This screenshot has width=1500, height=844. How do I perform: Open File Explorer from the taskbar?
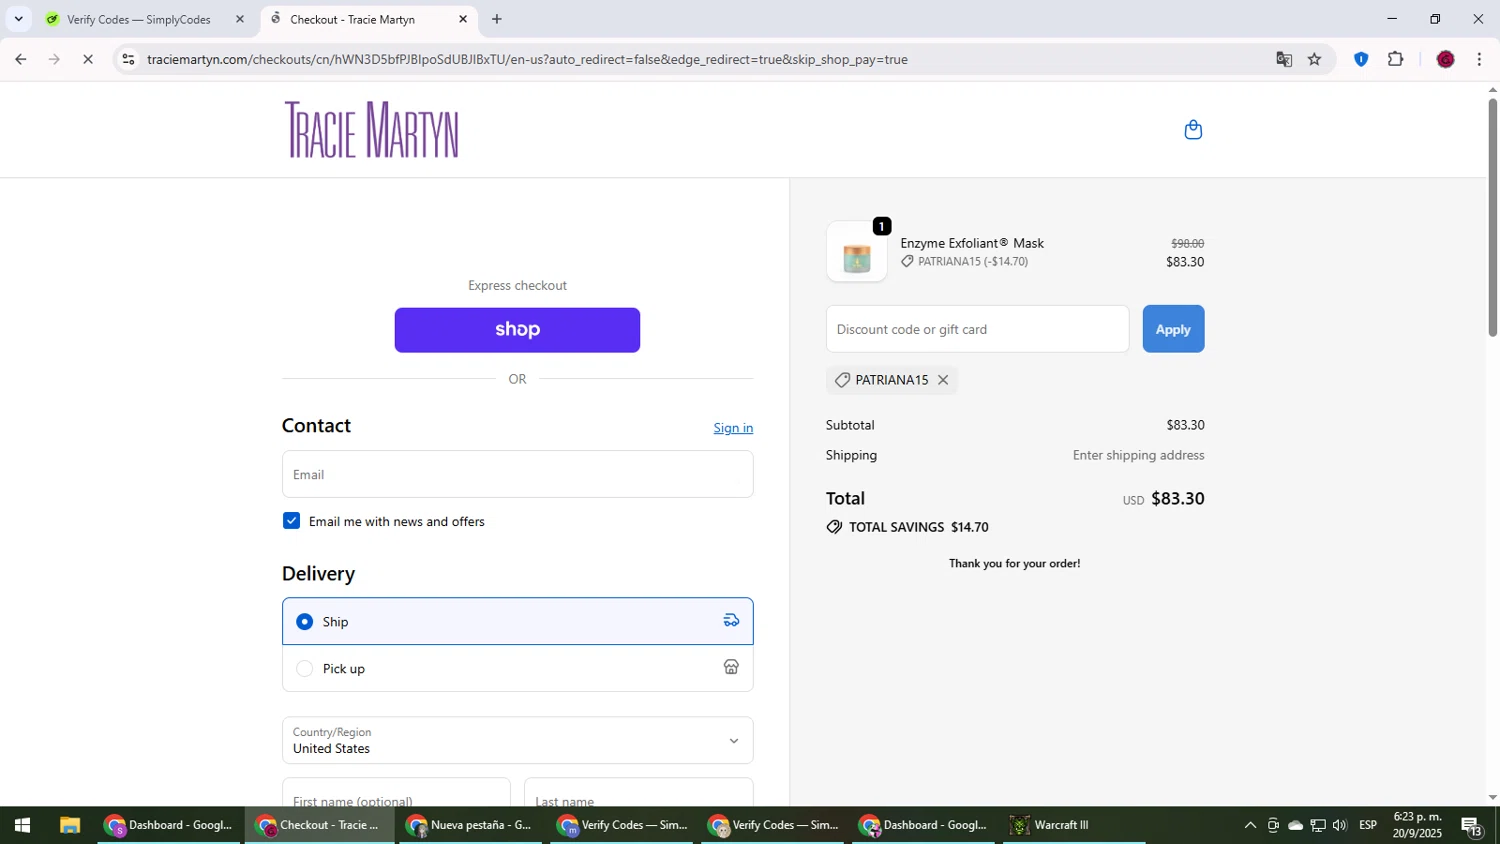tap(69, 825)
